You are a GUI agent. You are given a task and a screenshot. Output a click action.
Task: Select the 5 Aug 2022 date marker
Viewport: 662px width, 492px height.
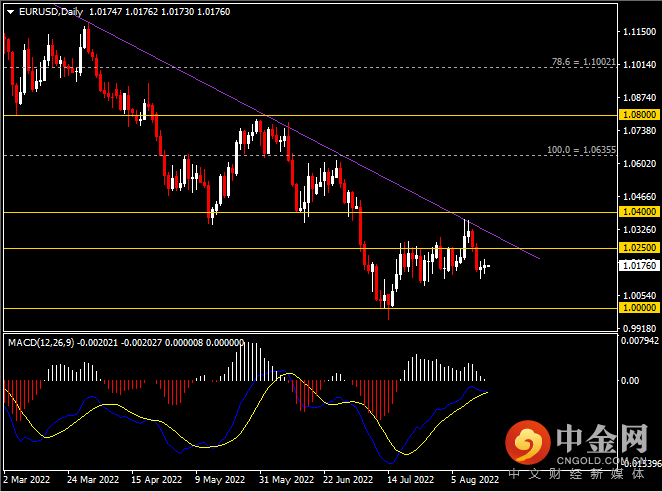point(475,480)
